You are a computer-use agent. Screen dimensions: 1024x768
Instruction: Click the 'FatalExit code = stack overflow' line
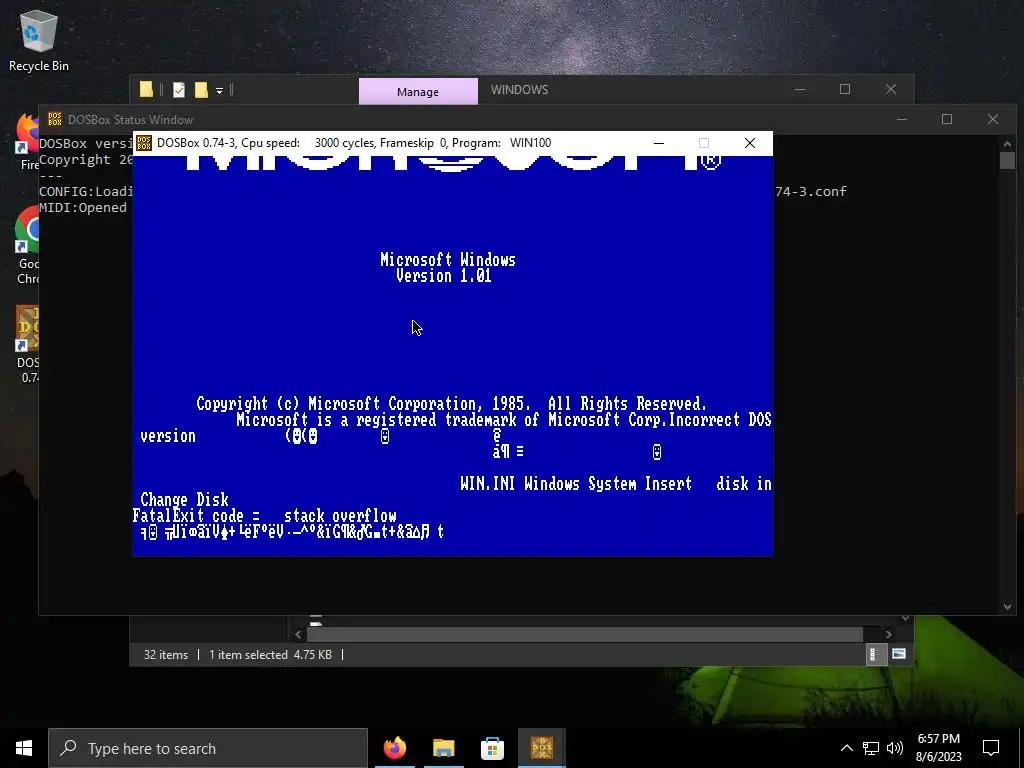(x=264, y=516)
